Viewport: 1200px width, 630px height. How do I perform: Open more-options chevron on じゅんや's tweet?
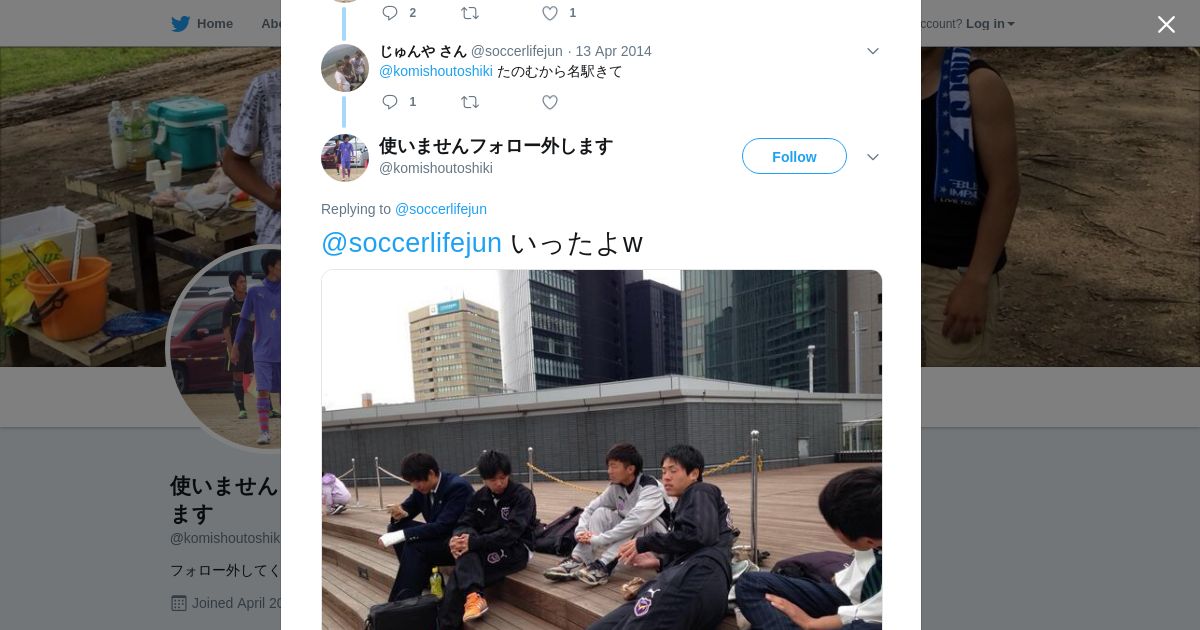click(873, 51)
